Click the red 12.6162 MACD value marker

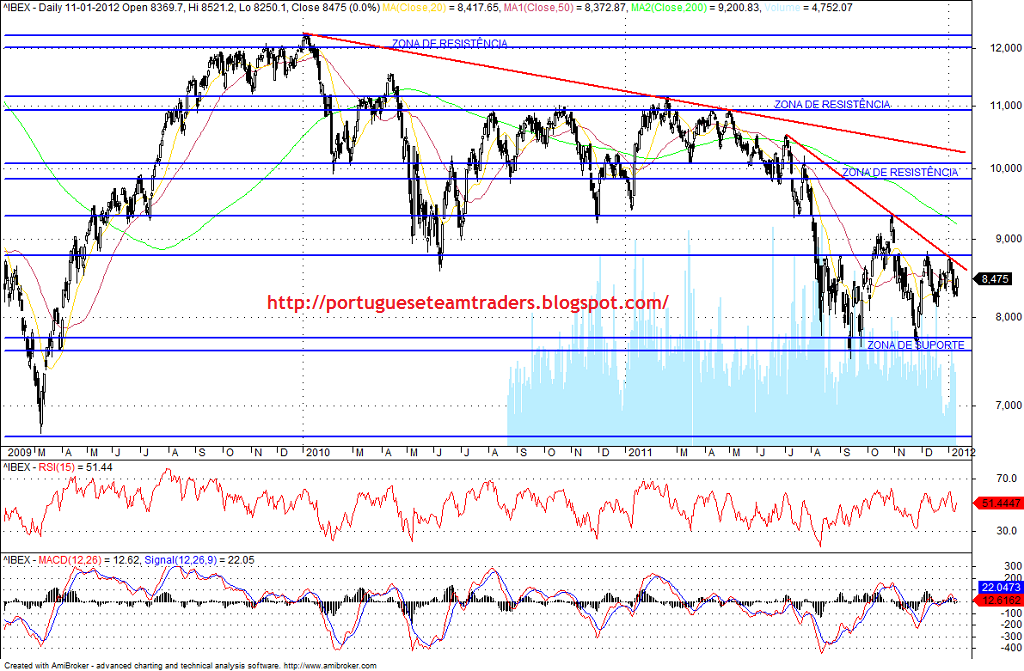[x=997, y=600]
